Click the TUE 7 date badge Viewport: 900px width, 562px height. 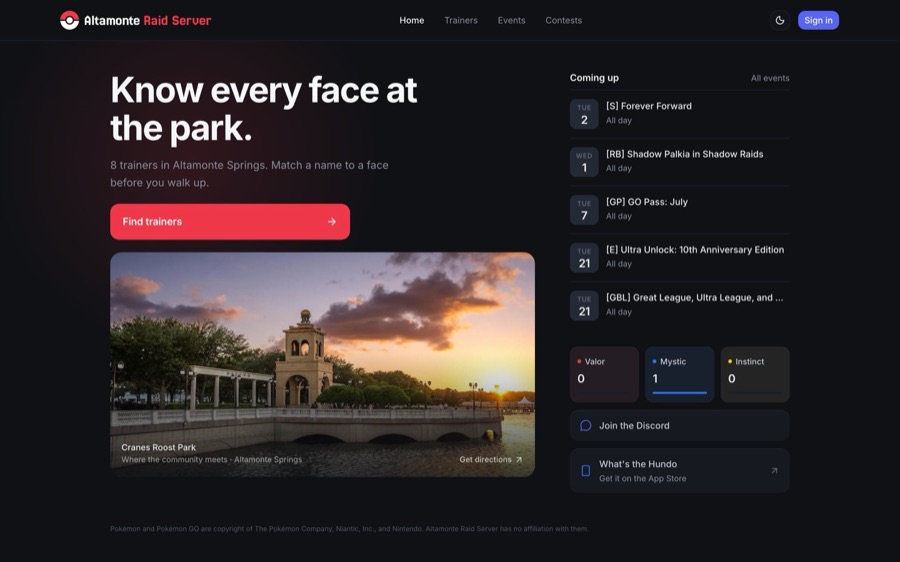584,210
